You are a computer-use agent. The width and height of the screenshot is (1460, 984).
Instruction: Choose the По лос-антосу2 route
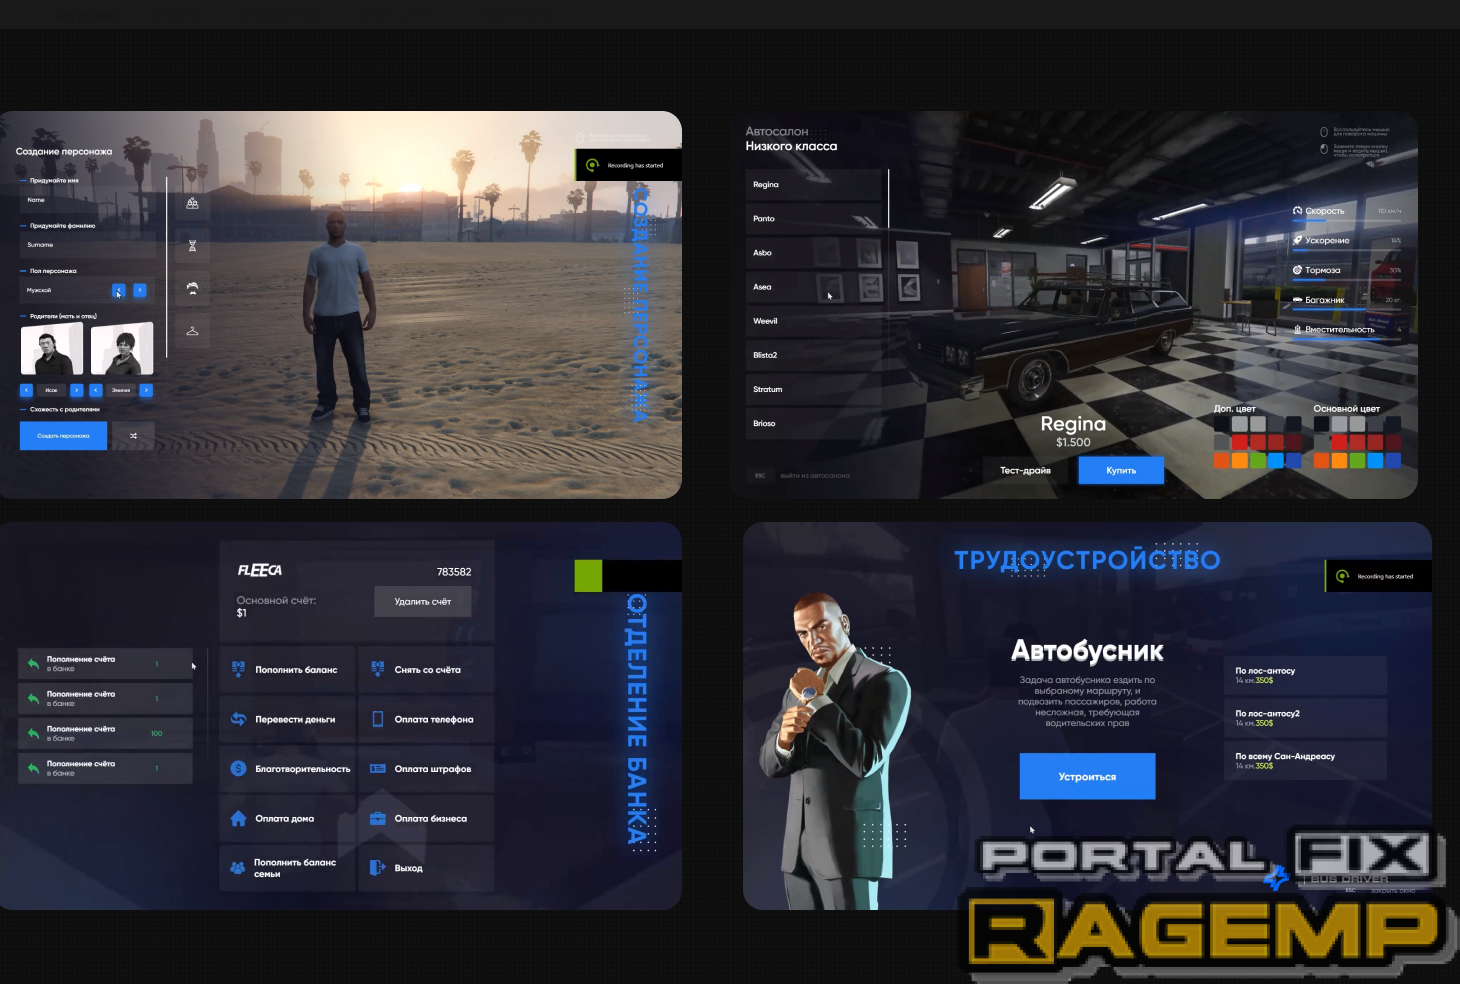[1306, 718]
